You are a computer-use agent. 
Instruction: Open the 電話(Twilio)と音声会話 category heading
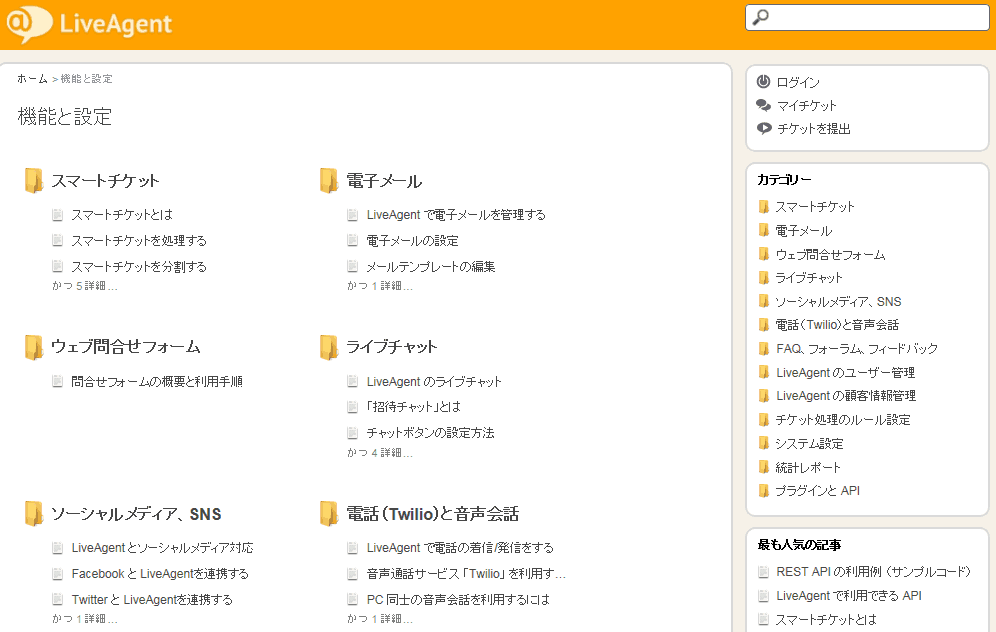(433, 514)
